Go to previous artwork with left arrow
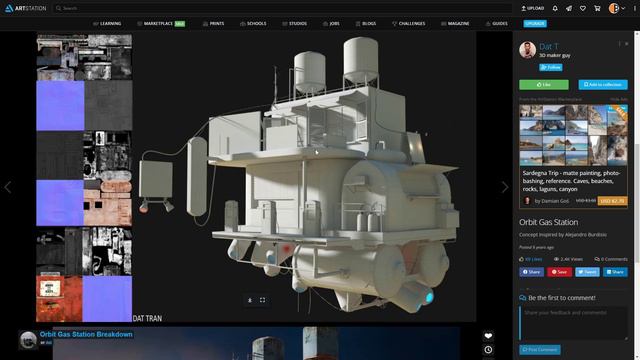The width and height of the screenshot is (640, 360). [8, 187]
